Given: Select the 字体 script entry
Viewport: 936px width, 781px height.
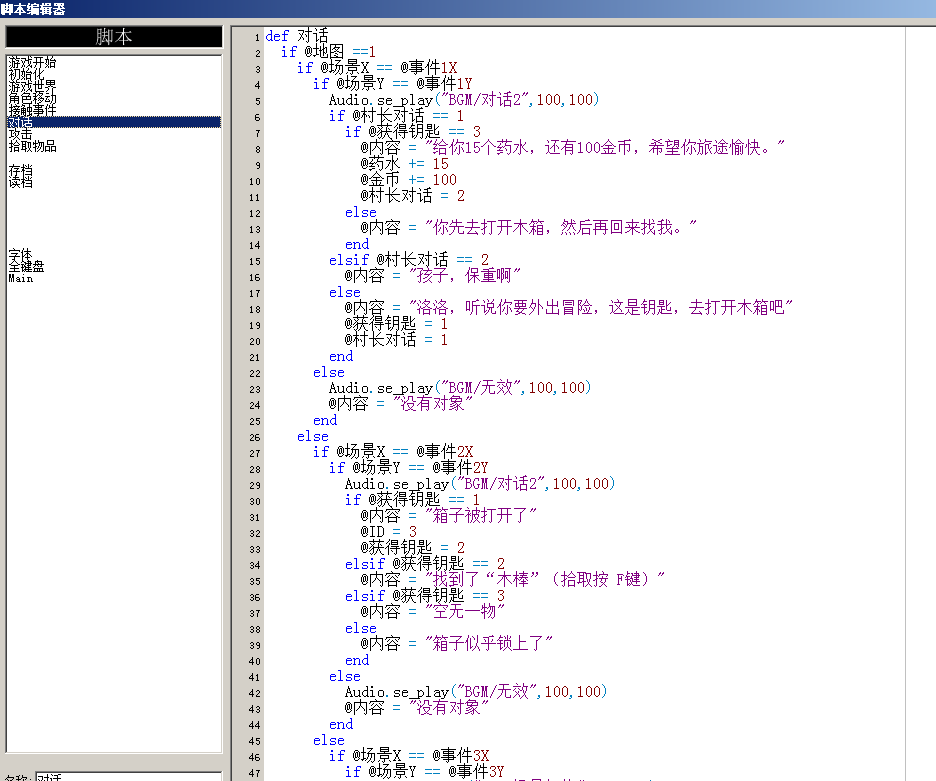Looking at the screenshot, I should [x=20, y=255].
